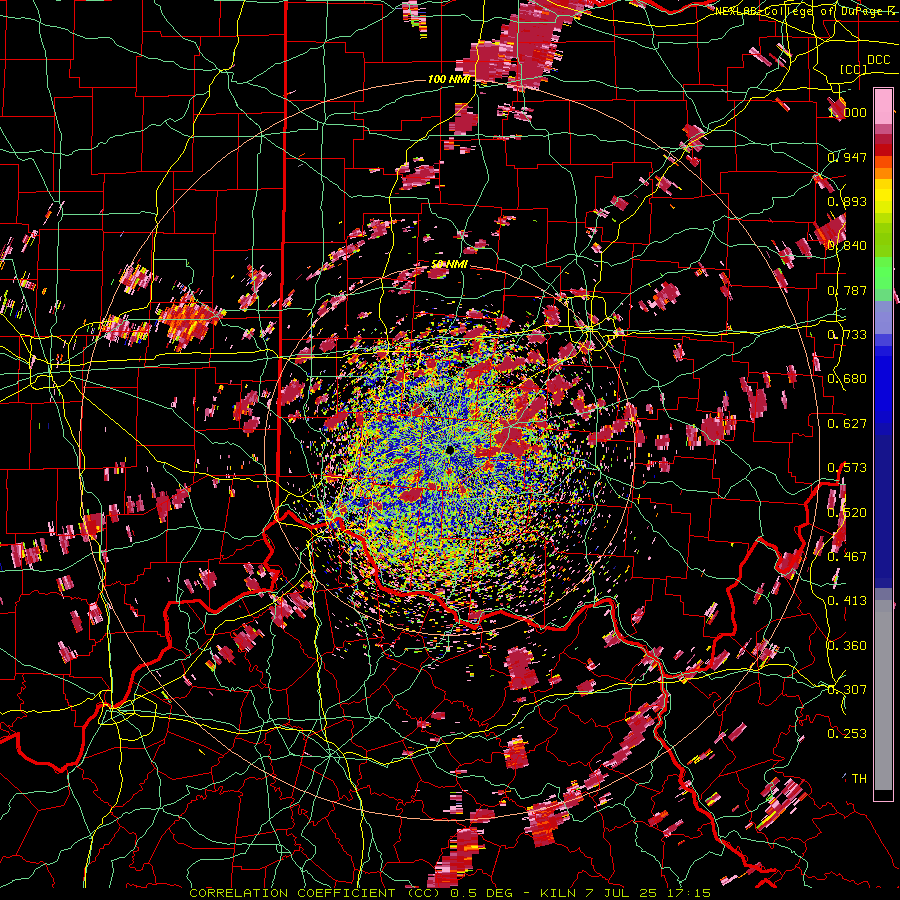Pick the light pink swatch atop color bar

tap(883, 106)
